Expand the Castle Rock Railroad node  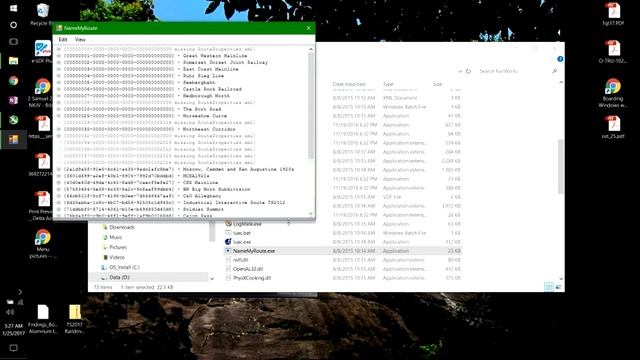click(59, 89)
